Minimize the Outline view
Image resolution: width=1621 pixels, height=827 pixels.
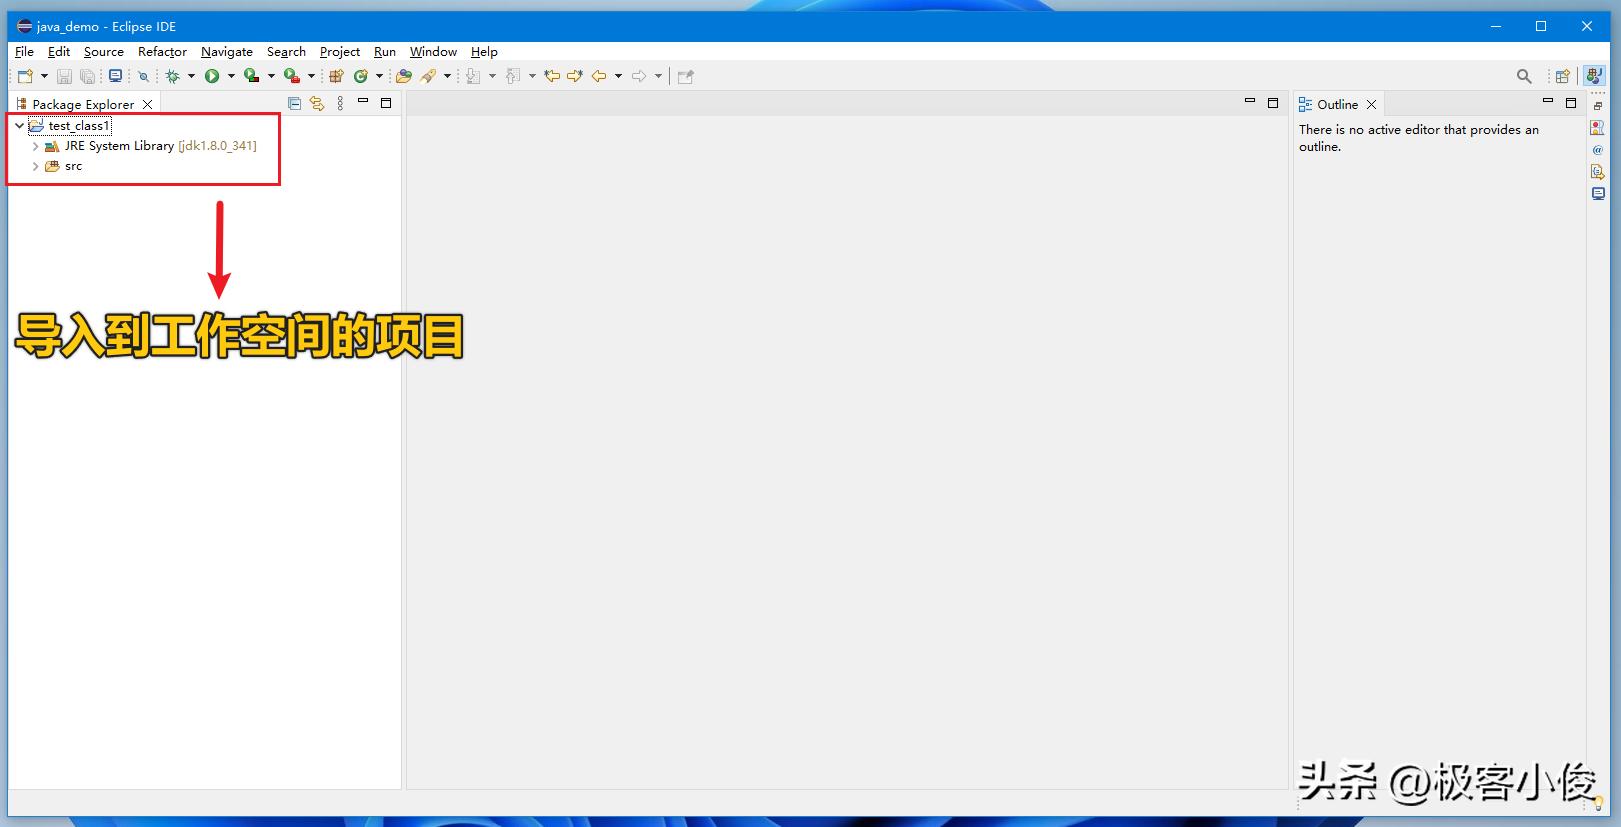point(1548,101)
